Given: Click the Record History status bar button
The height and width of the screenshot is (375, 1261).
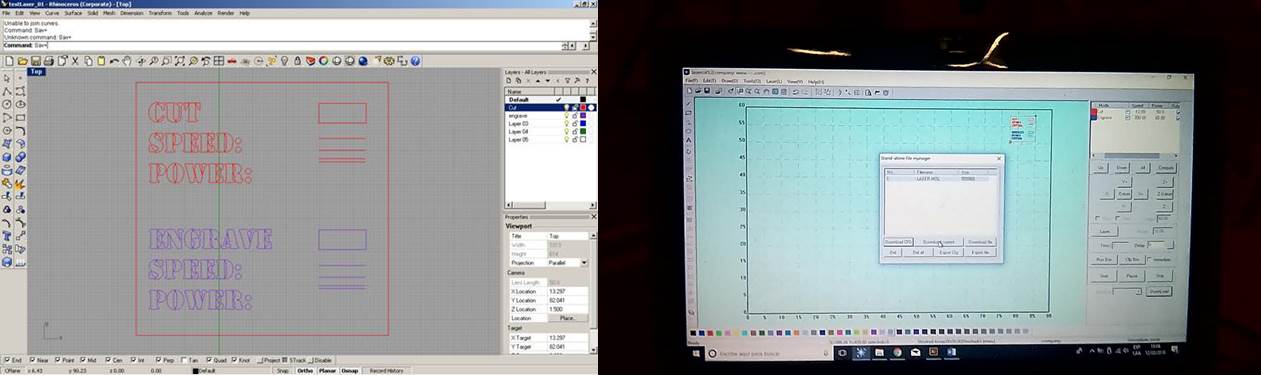Looking at the screenshot, I should point(387,371).
